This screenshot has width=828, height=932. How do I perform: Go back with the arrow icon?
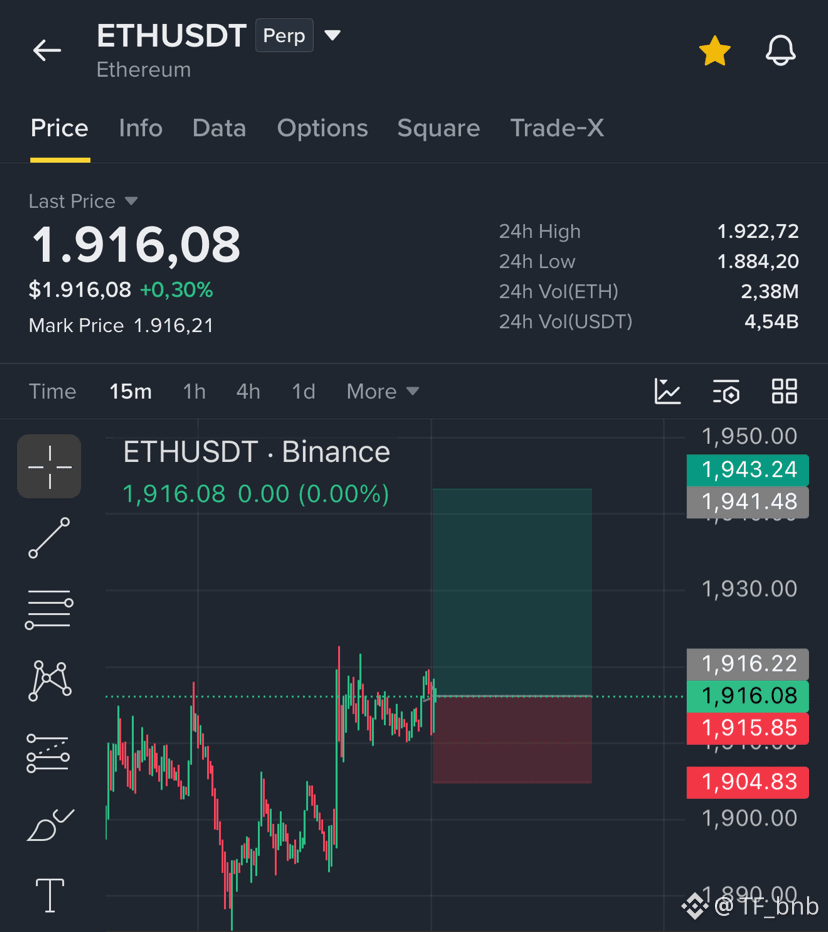pyautogui.click(x=47, y=51)
